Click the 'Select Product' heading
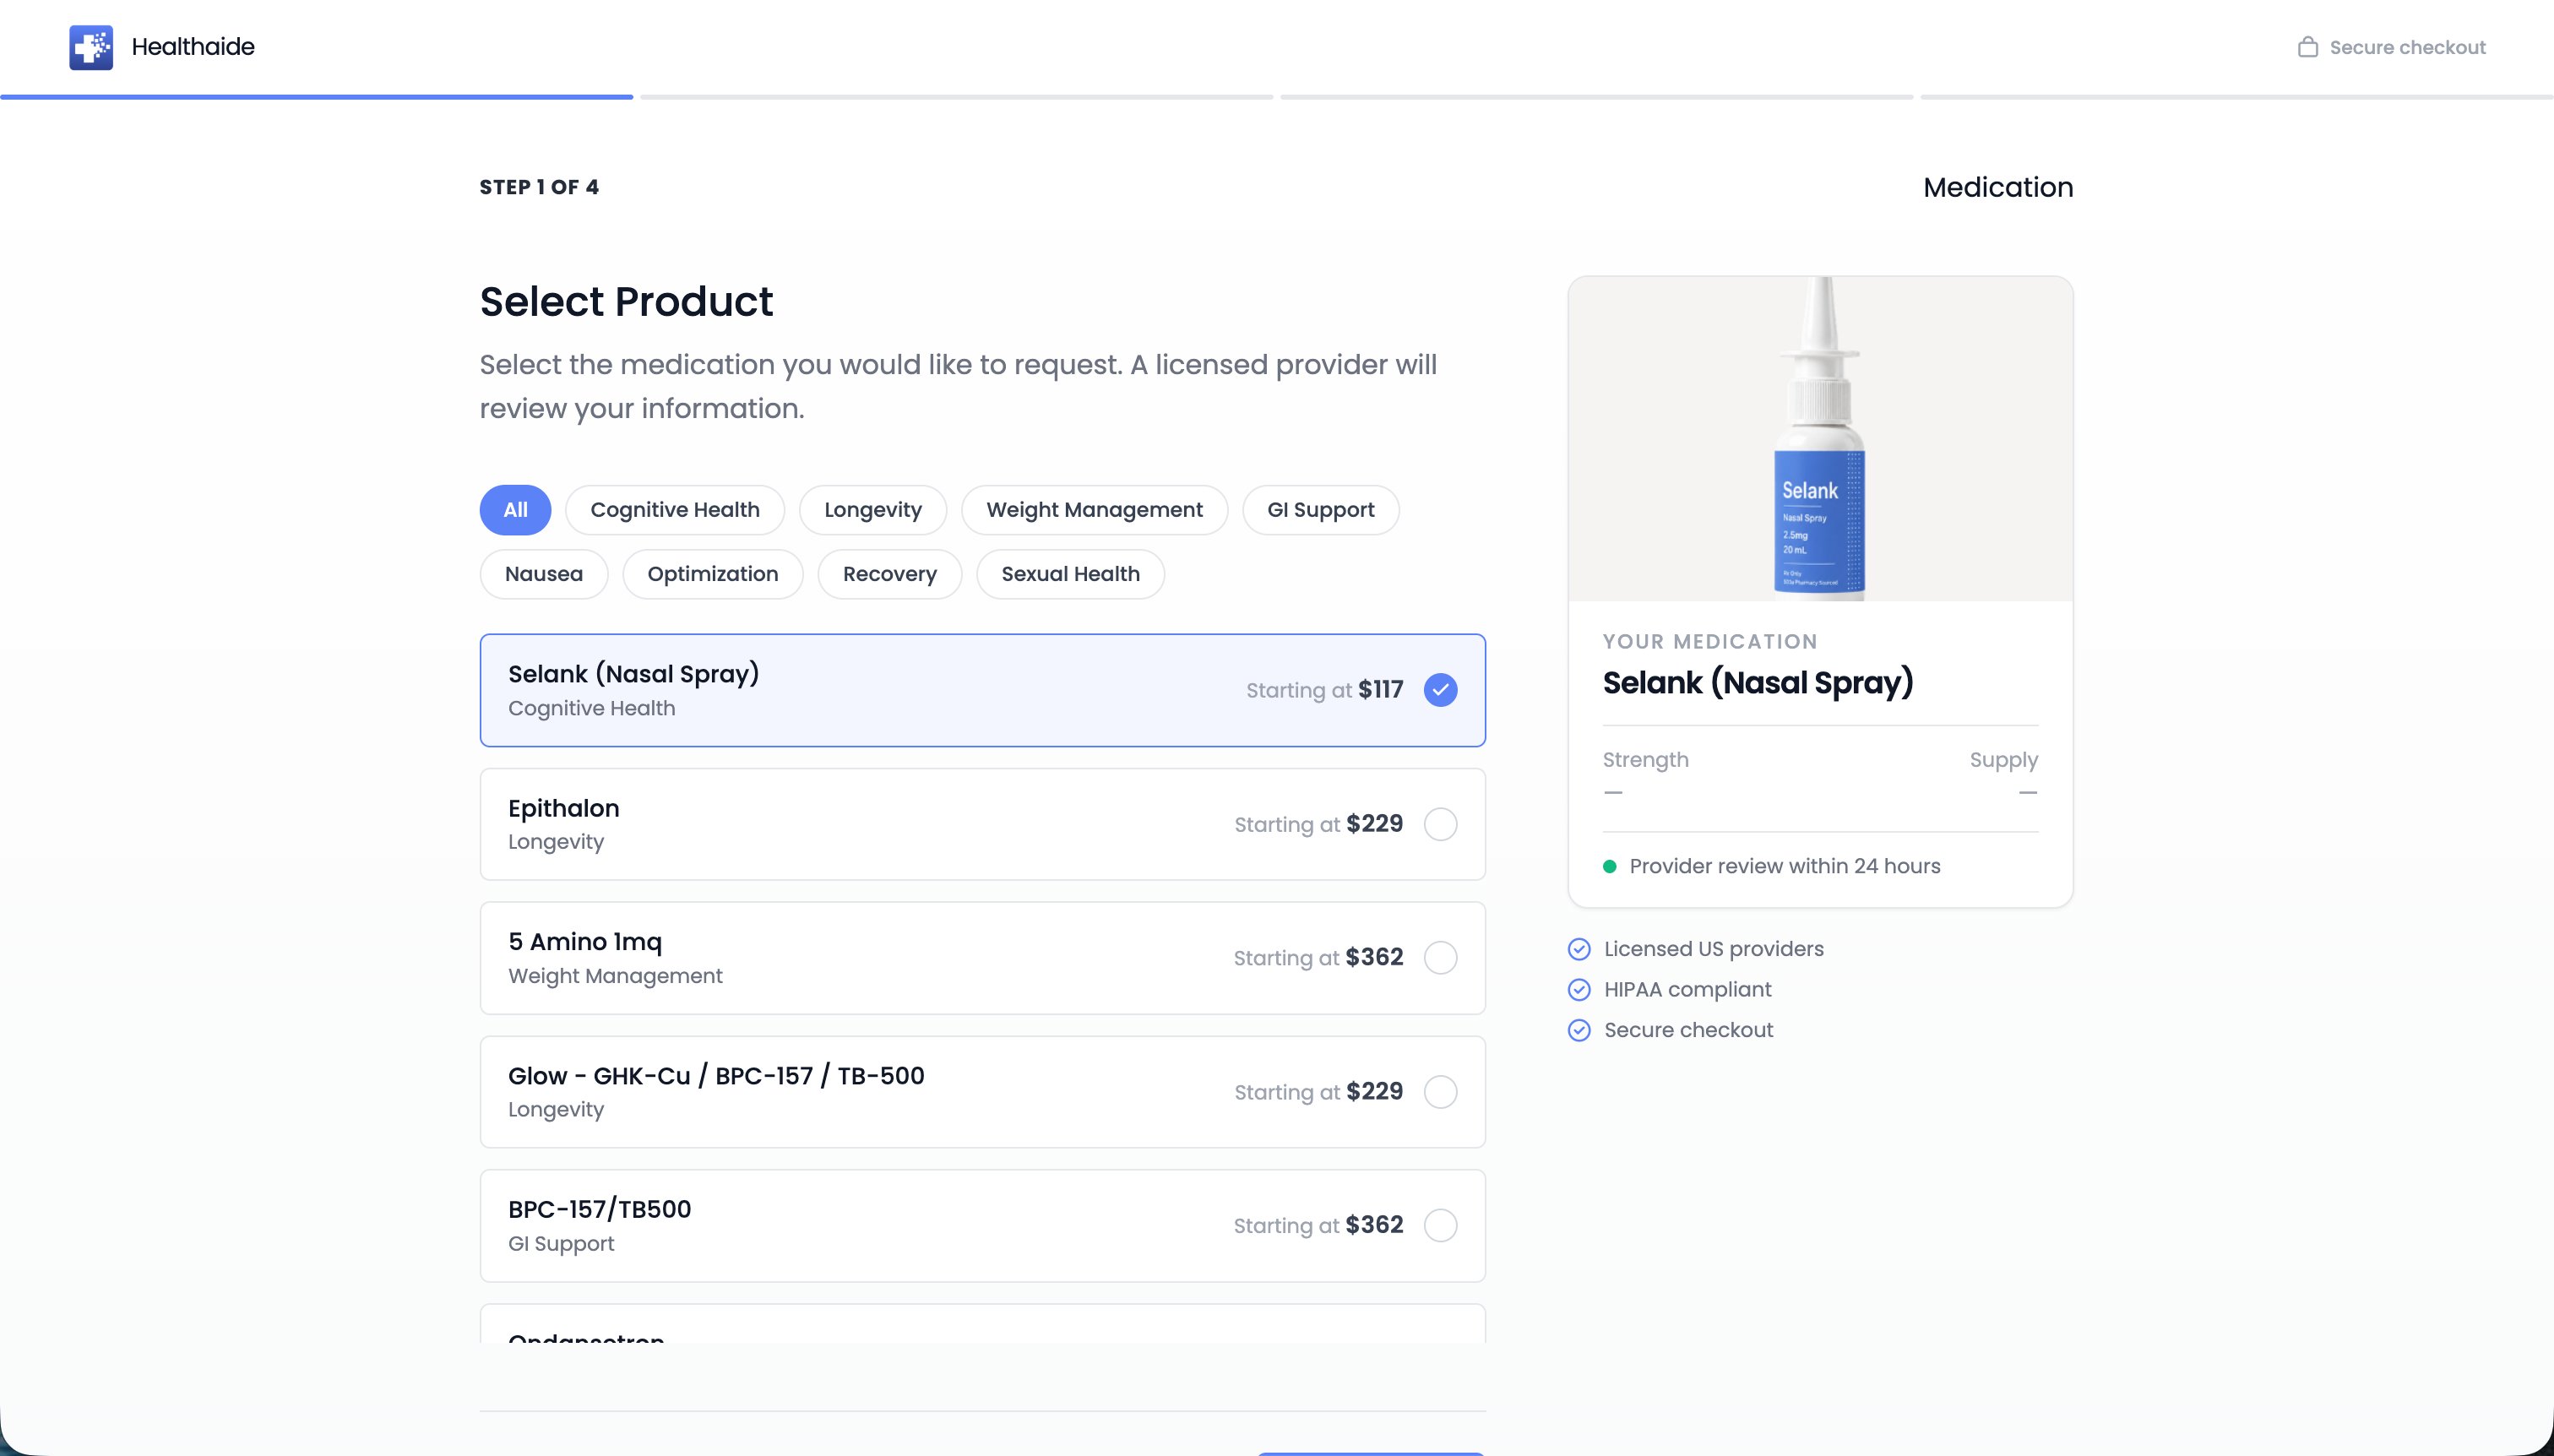This screenshot has width=2554, height=1456. [x=626, y=301]
